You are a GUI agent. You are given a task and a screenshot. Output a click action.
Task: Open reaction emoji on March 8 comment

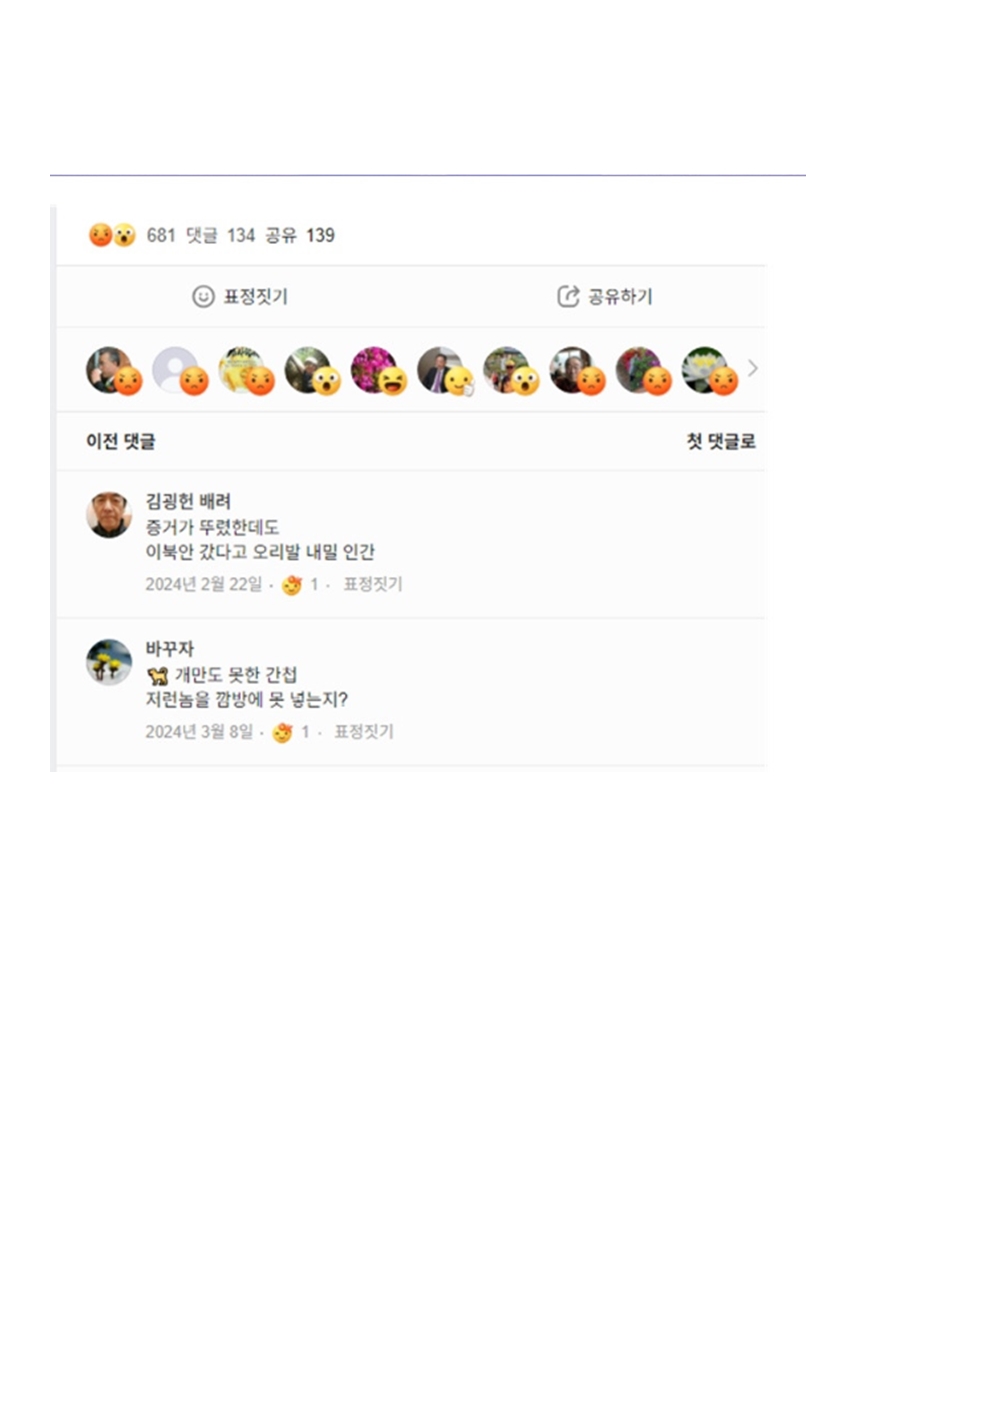coord(283,733)
